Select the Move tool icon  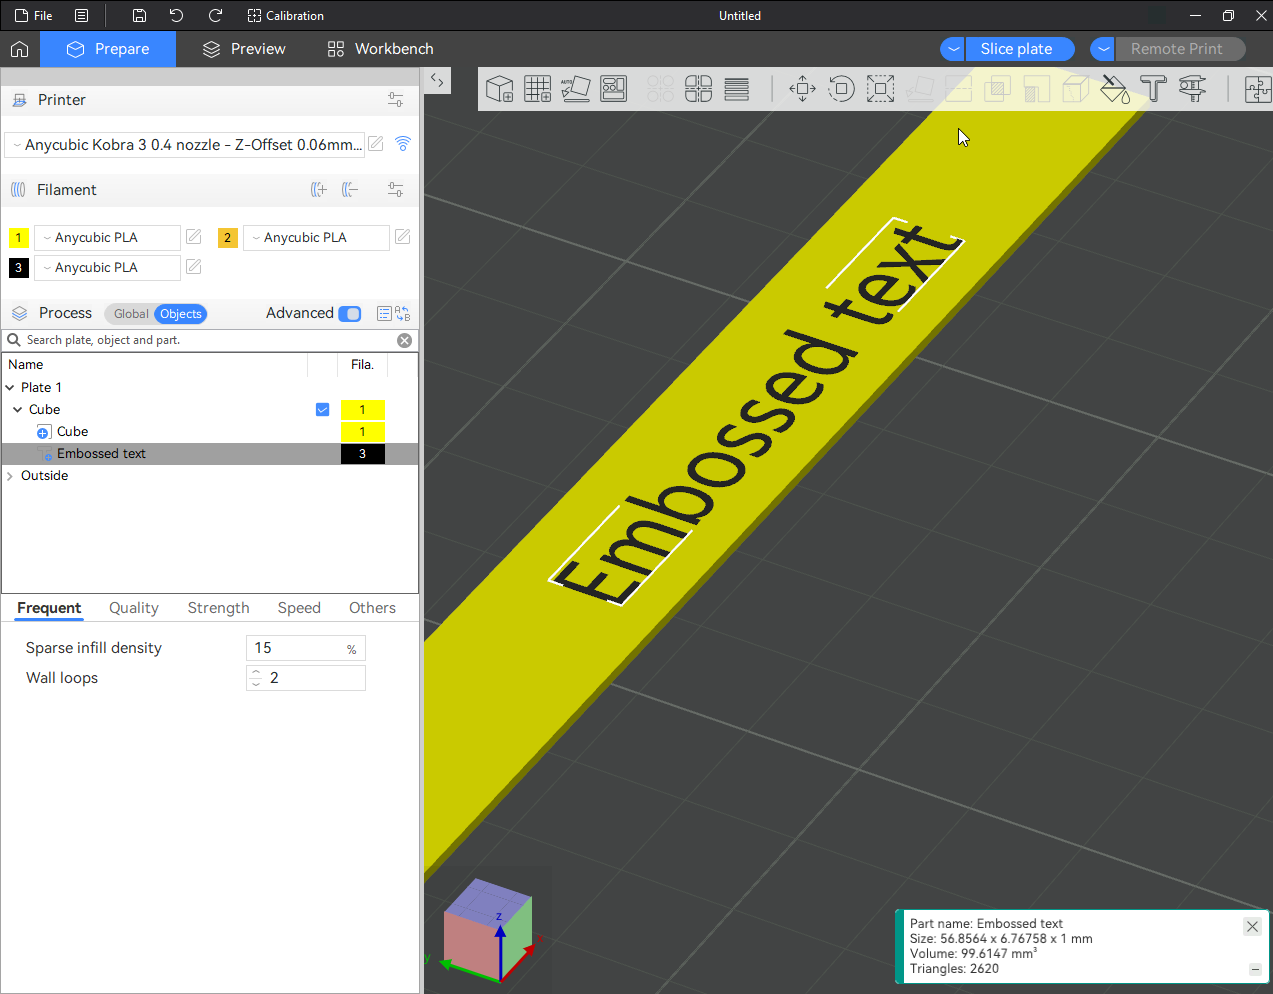[803, 89]
